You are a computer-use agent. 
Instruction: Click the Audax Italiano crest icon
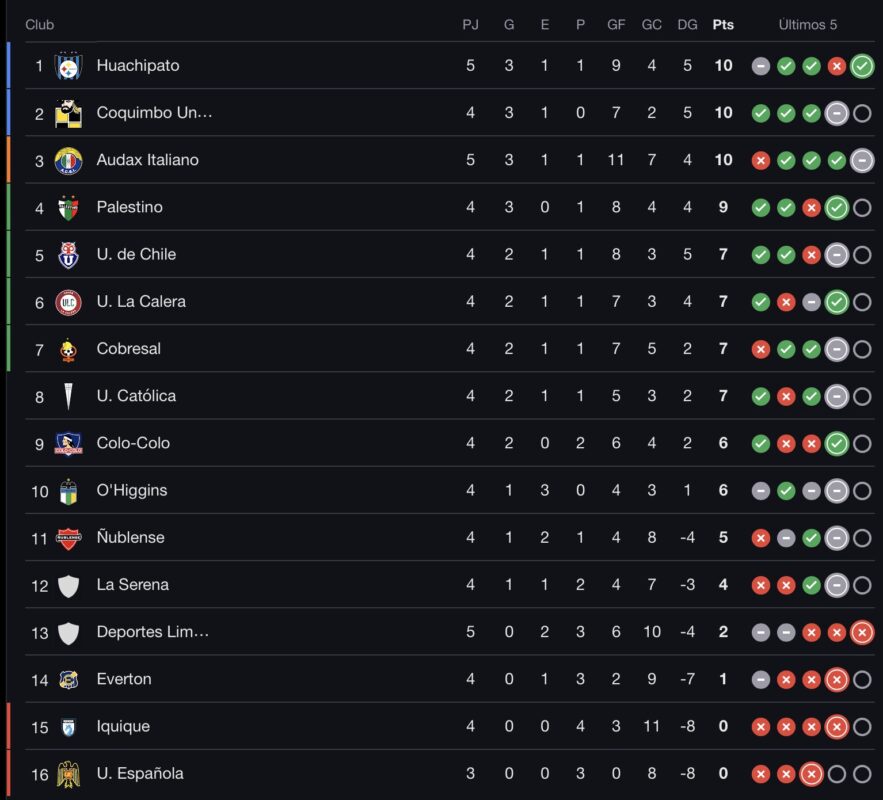tap(70, 160)
